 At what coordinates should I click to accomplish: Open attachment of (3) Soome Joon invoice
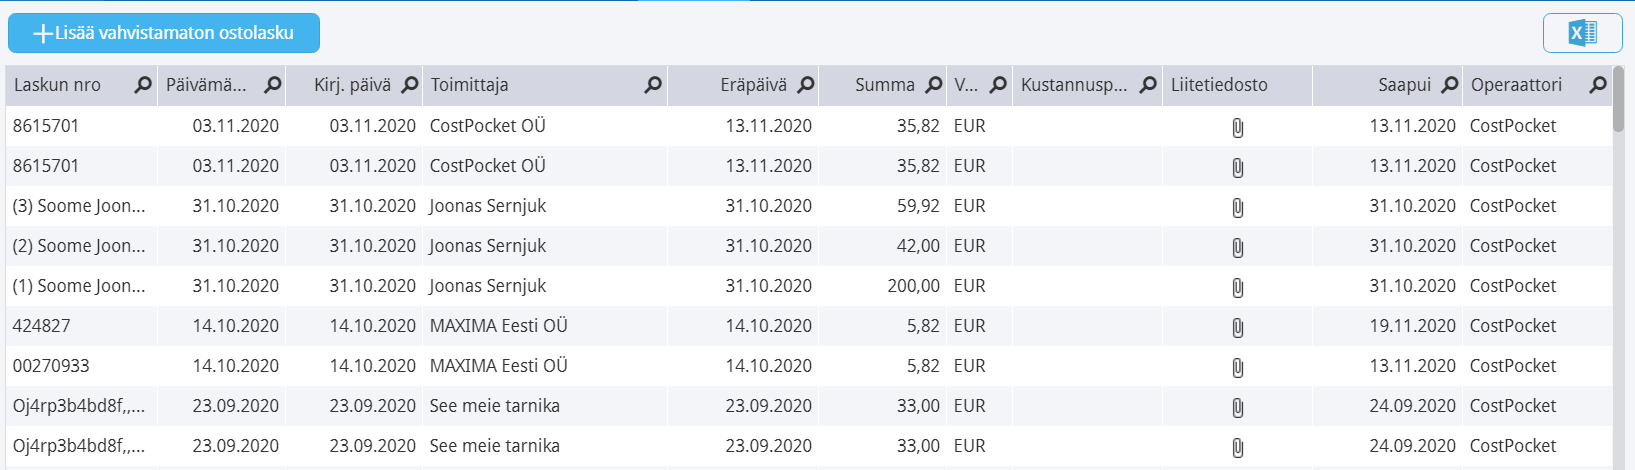pos(1238,207)
